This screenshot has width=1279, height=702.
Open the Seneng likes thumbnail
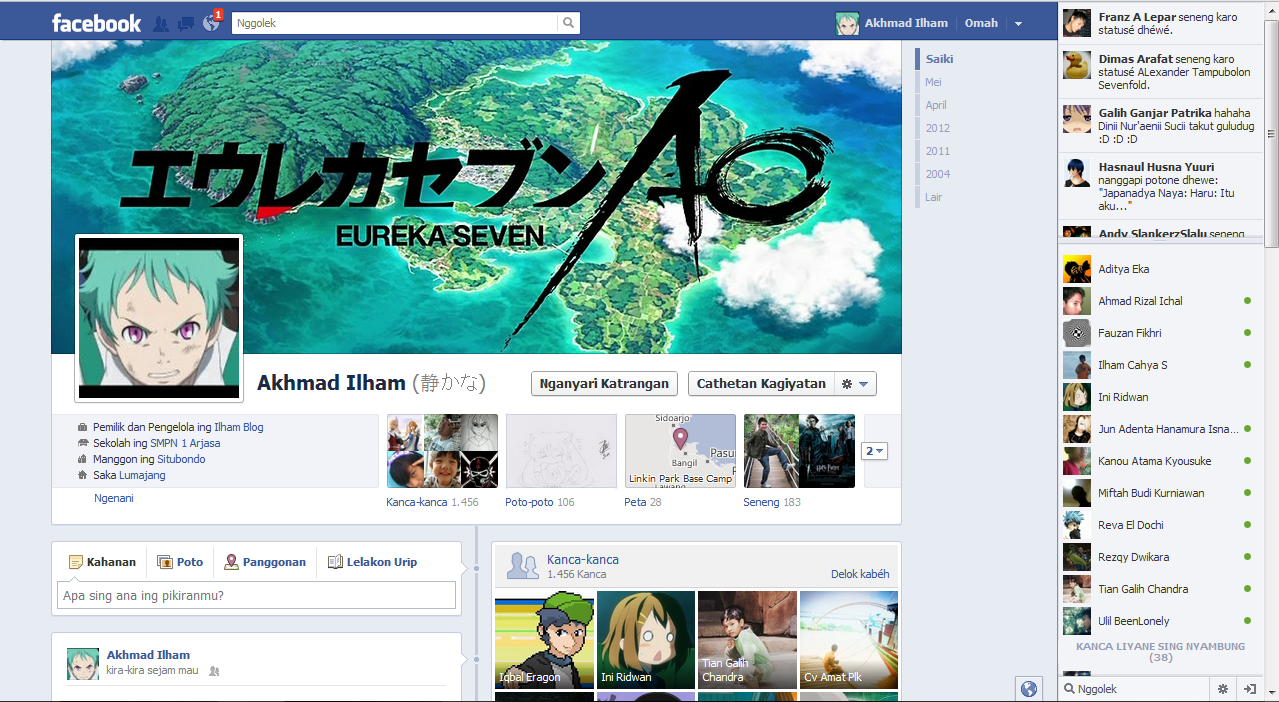799,451
